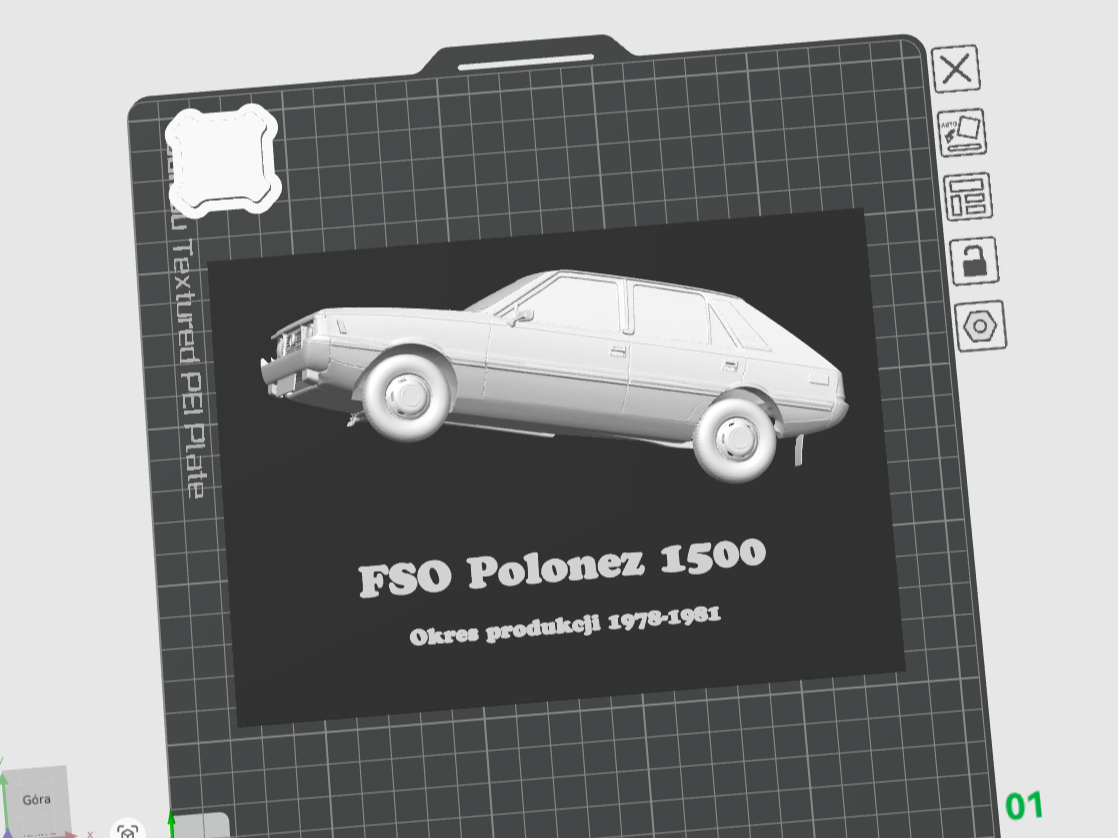Click the 'FSO Polonez 1500' text object
The image size is (1118, 838).
(562, 566)
